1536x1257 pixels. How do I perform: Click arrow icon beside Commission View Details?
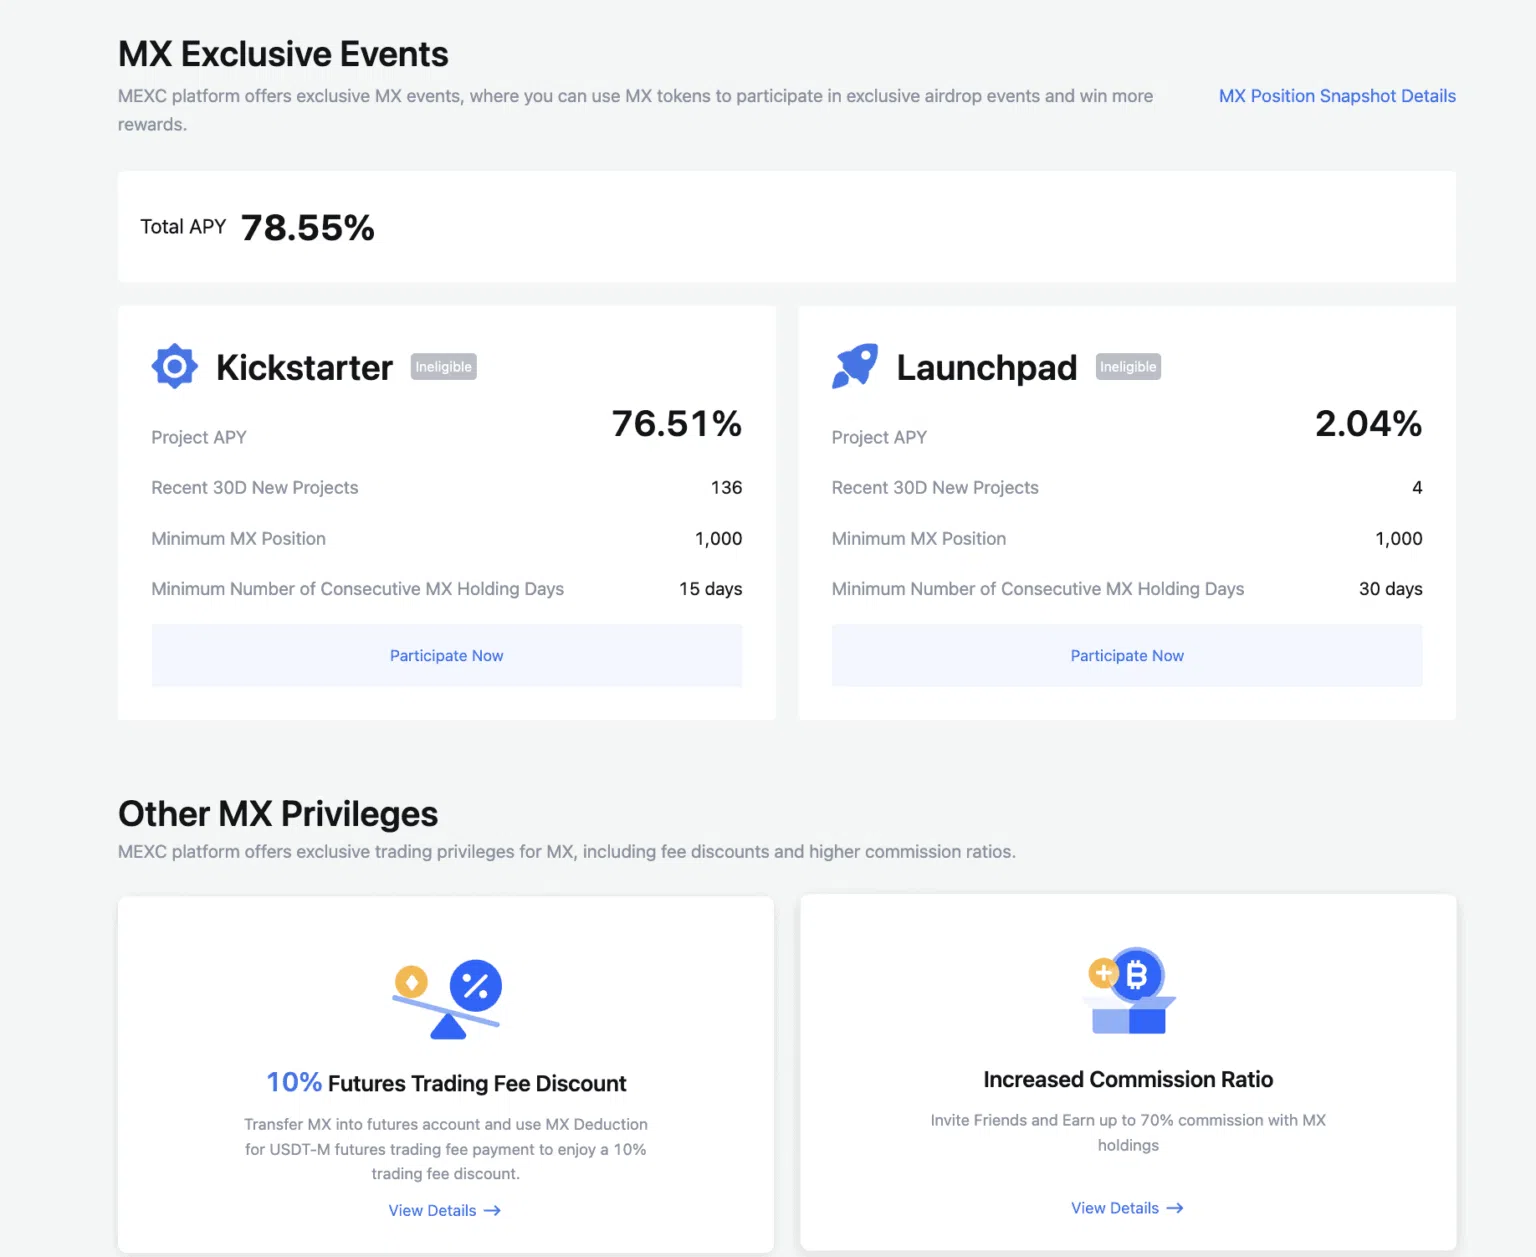[x=1175, y=1208]
